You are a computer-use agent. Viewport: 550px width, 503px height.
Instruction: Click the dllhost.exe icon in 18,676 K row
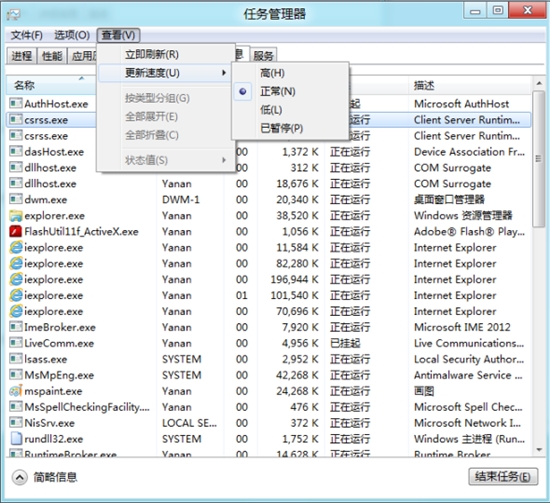click(15, 183)
